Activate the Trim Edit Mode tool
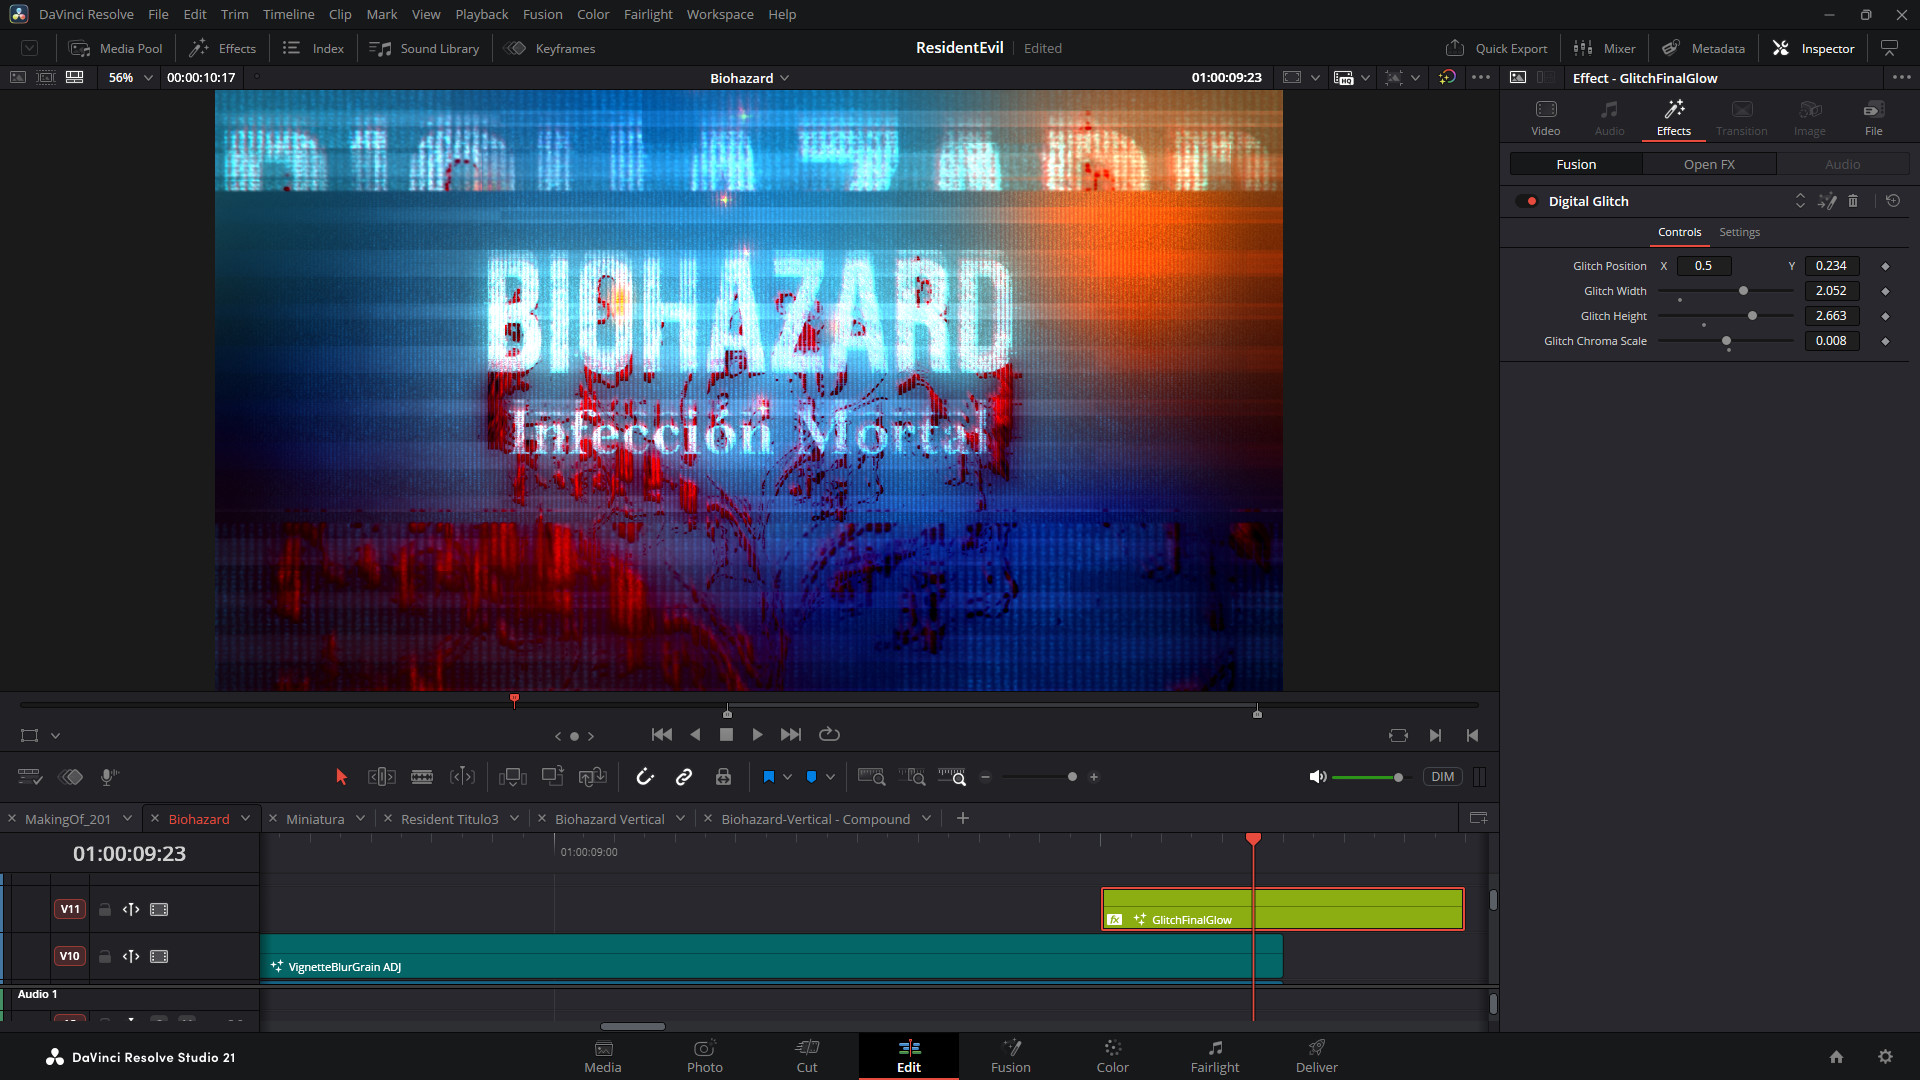Screen dimensions: 1920x1080 click(382, 777)
